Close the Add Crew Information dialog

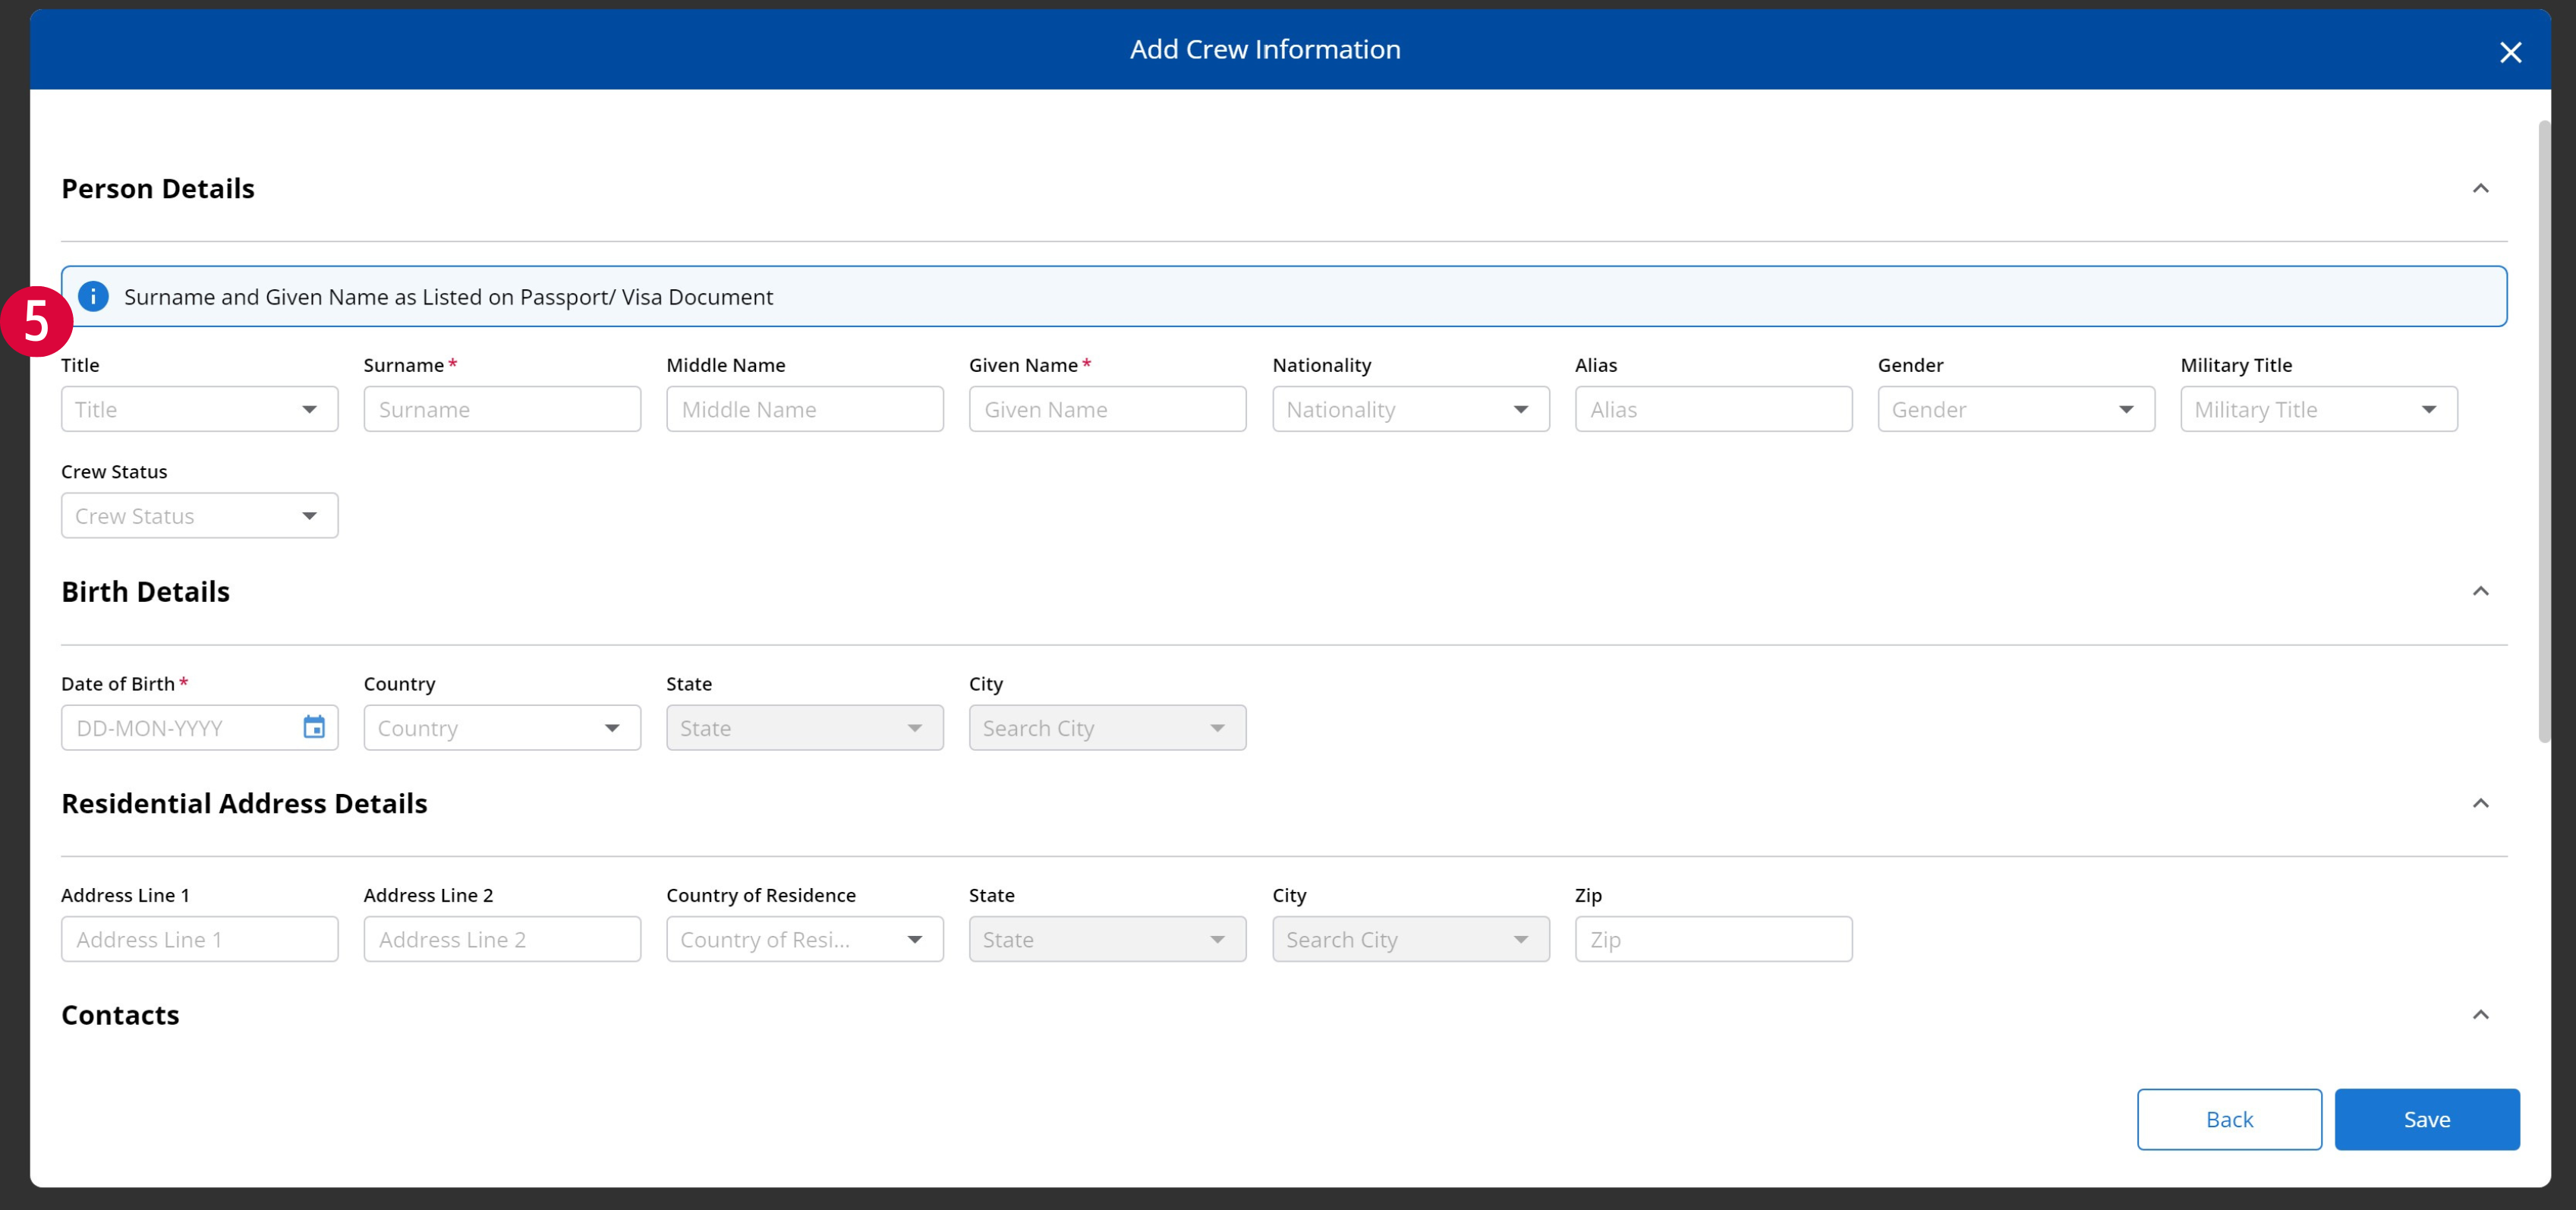(2510, 52)
